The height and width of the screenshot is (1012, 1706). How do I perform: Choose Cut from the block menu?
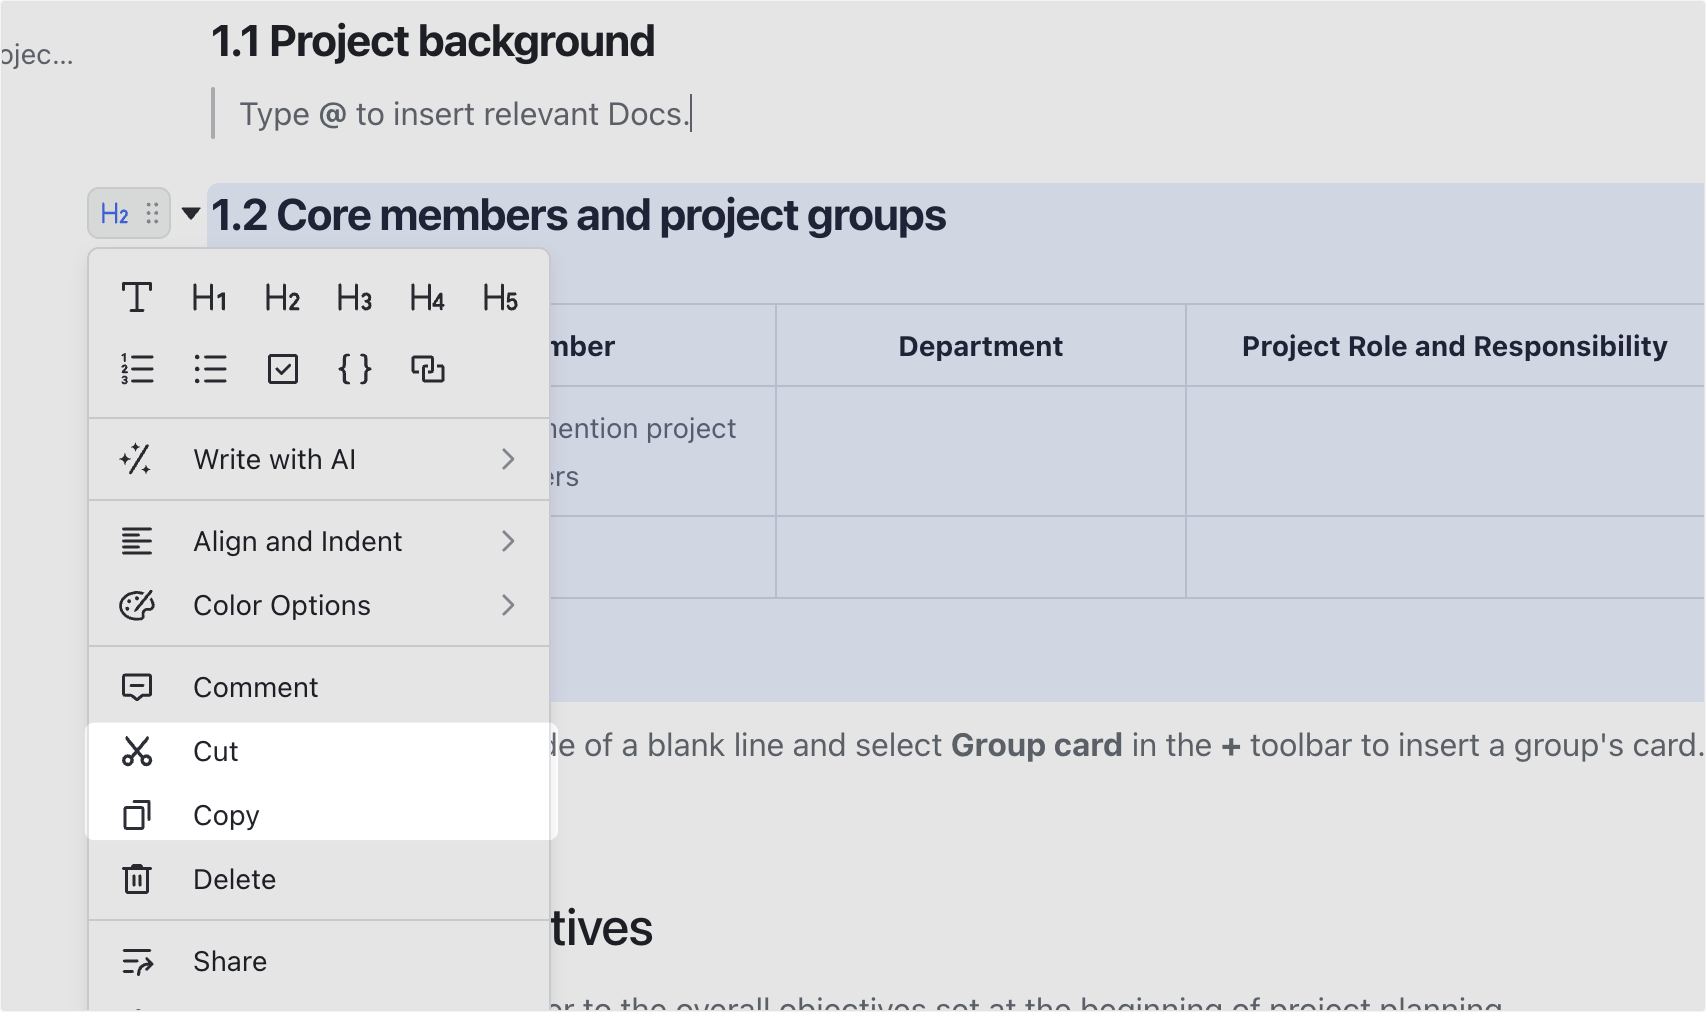coord(319,751)
